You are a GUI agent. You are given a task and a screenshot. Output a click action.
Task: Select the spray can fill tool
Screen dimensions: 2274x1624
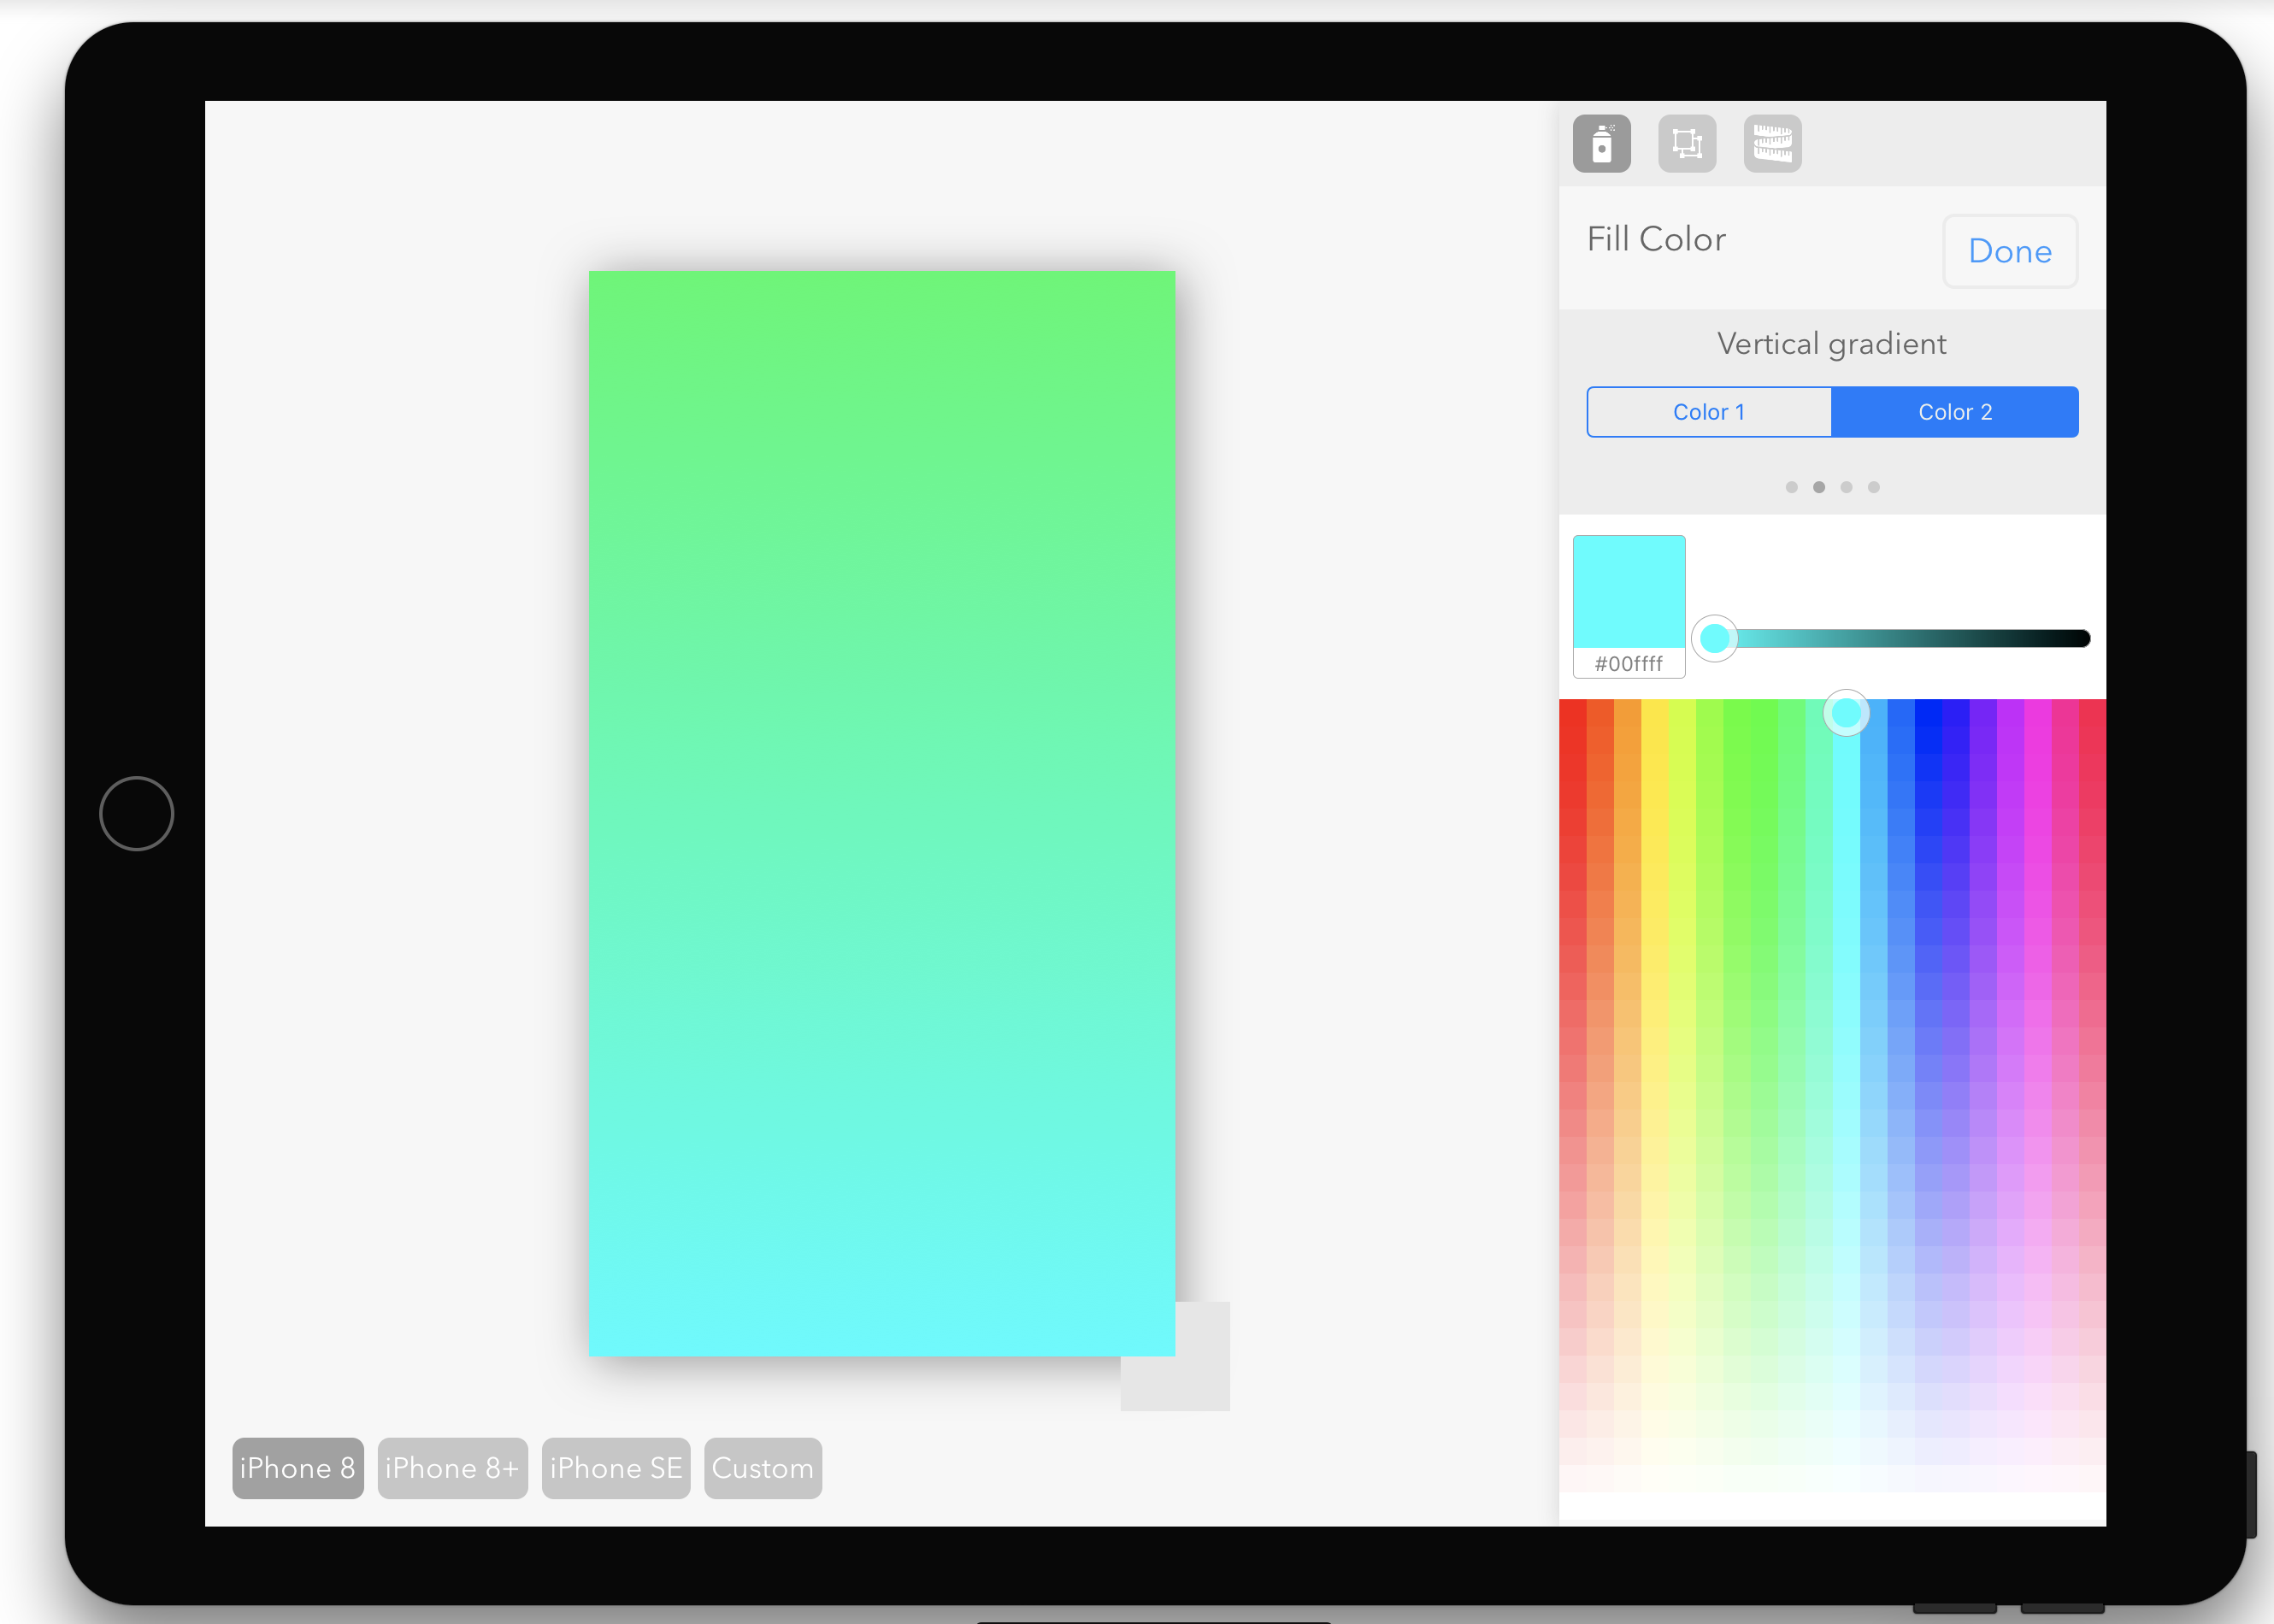point(1601,144)
